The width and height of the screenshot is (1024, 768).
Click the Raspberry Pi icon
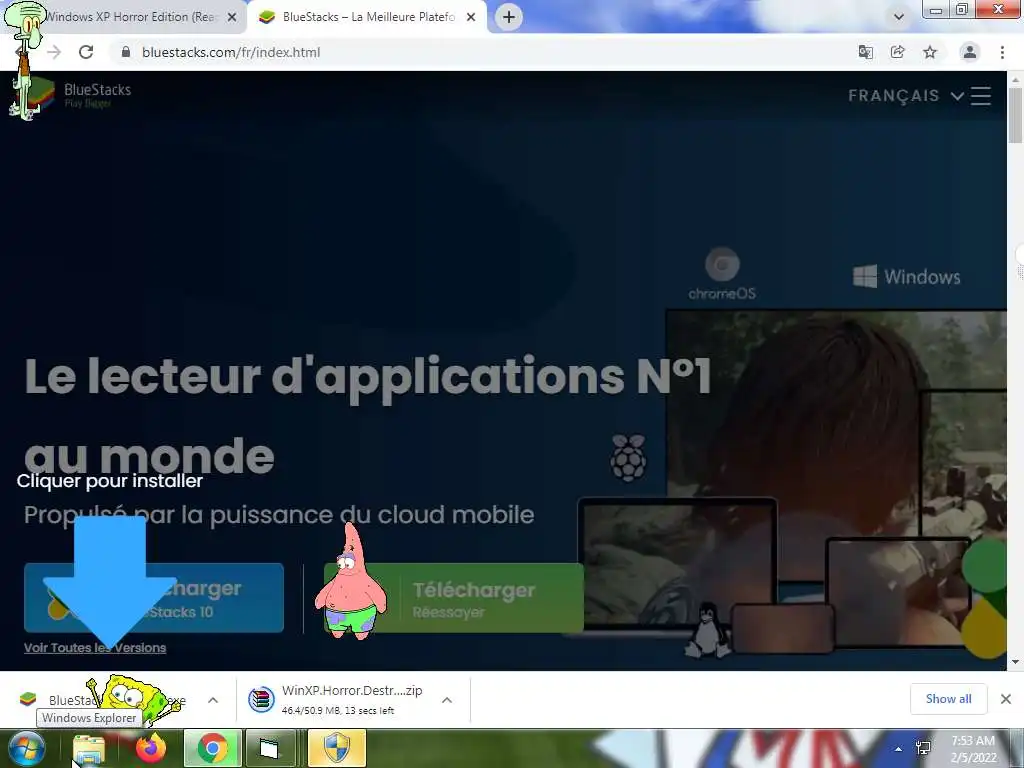[628, 458]
